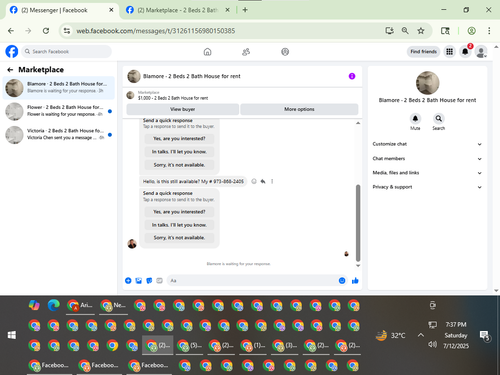Send upper quick reply 'In talks. I'll let you know.'
The height and width of the screenshot is (375, 500).
pyautogui.click(x=179, y=152)
